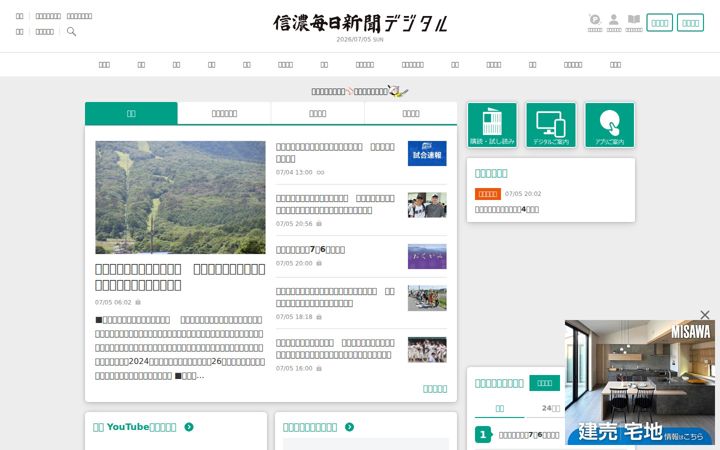Open the アプリご案内 touch-hand tile

[x=609, y=125]
